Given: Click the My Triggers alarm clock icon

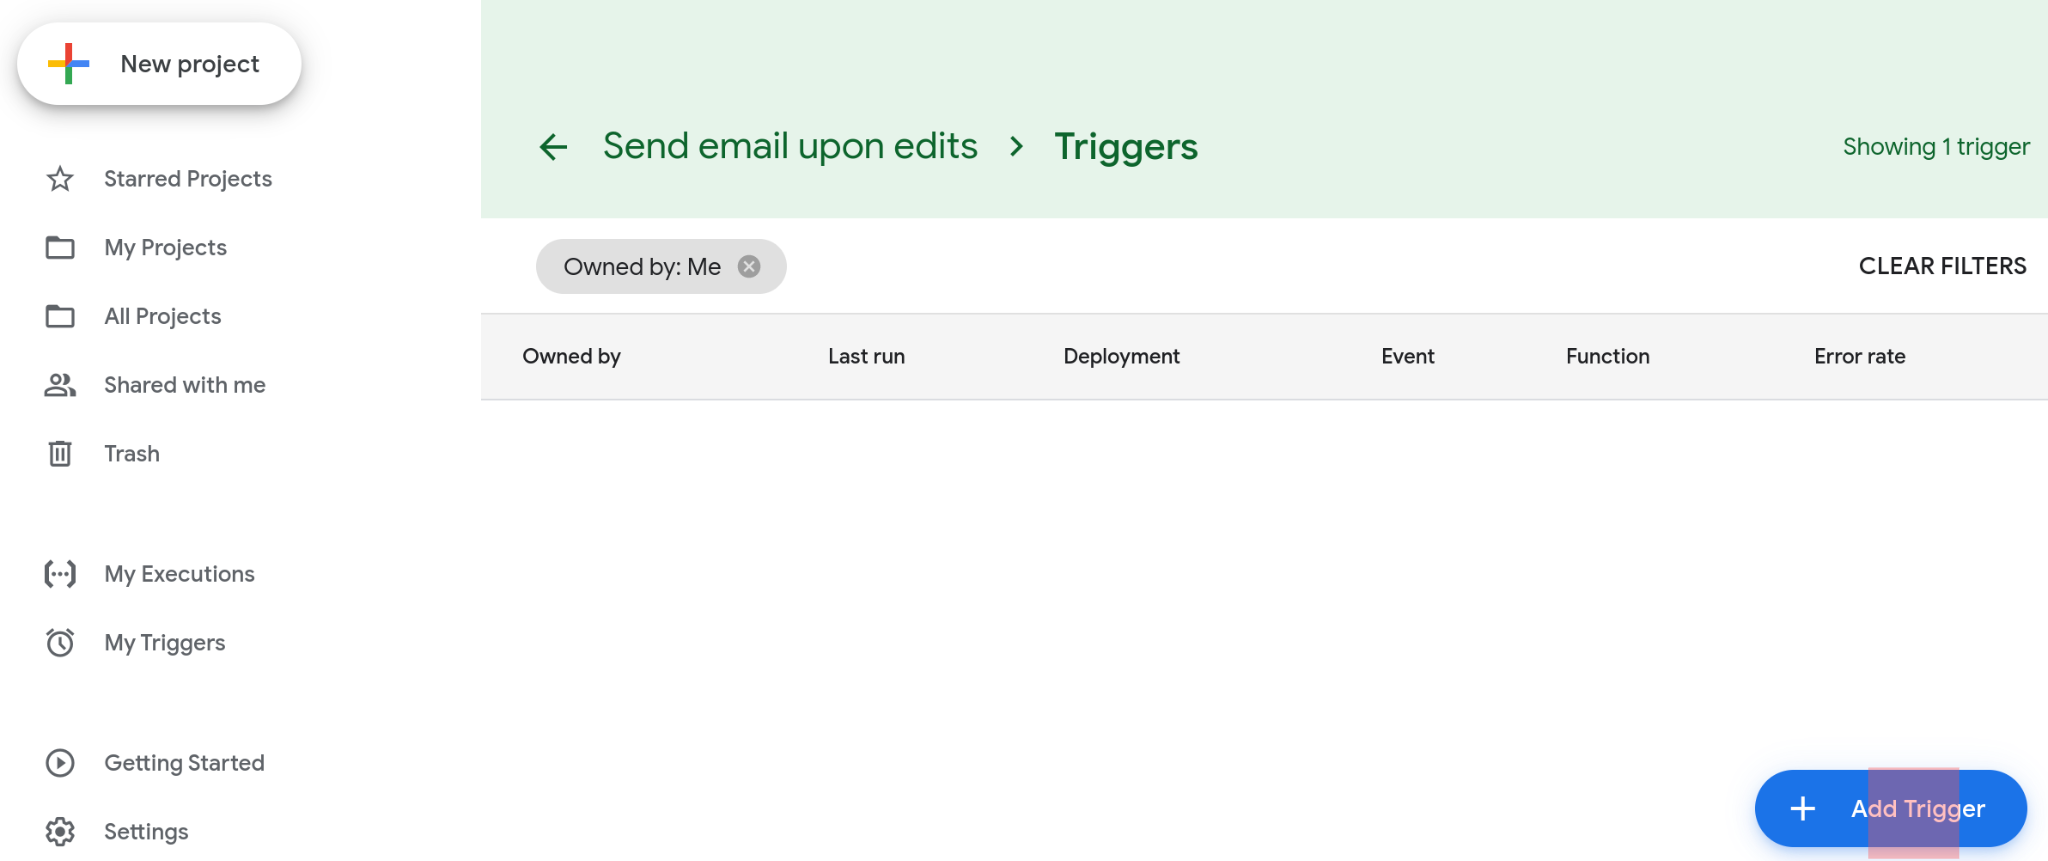Looking at the screenshot, I should tap(60, 643).
